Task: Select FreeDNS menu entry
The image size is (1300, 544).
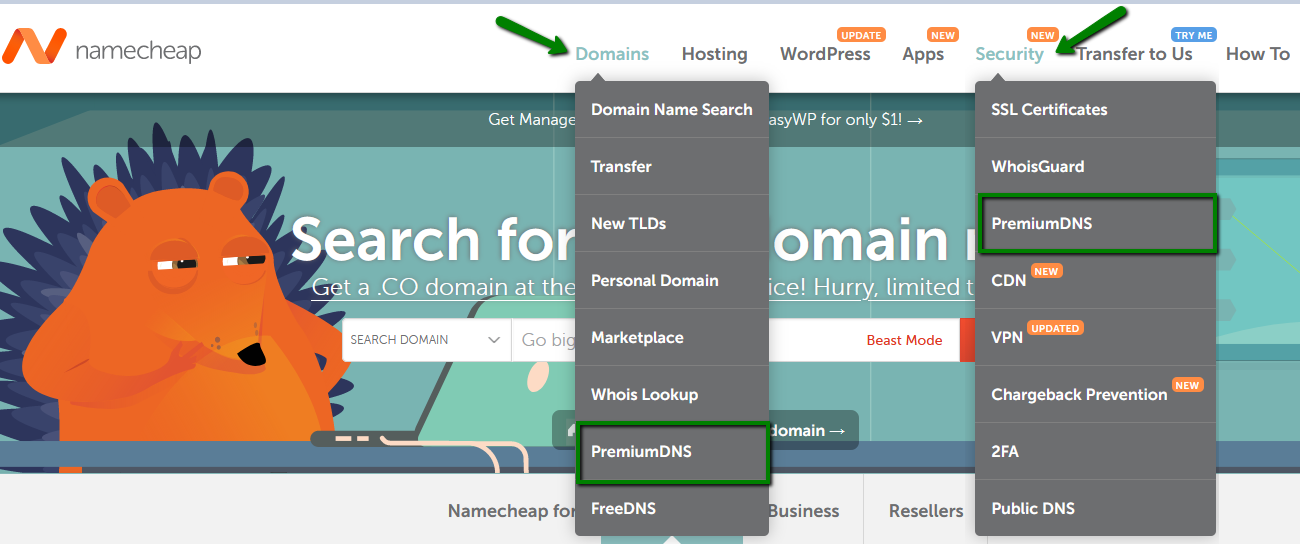Action: (672, 508)
